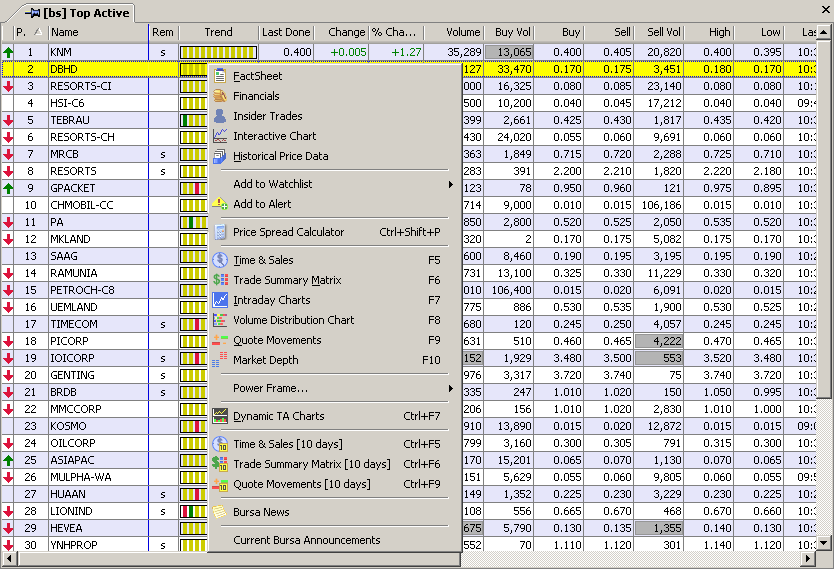Click sort arrow in P. column header
This screenshot has width=834, height=569.
point(38,32)
